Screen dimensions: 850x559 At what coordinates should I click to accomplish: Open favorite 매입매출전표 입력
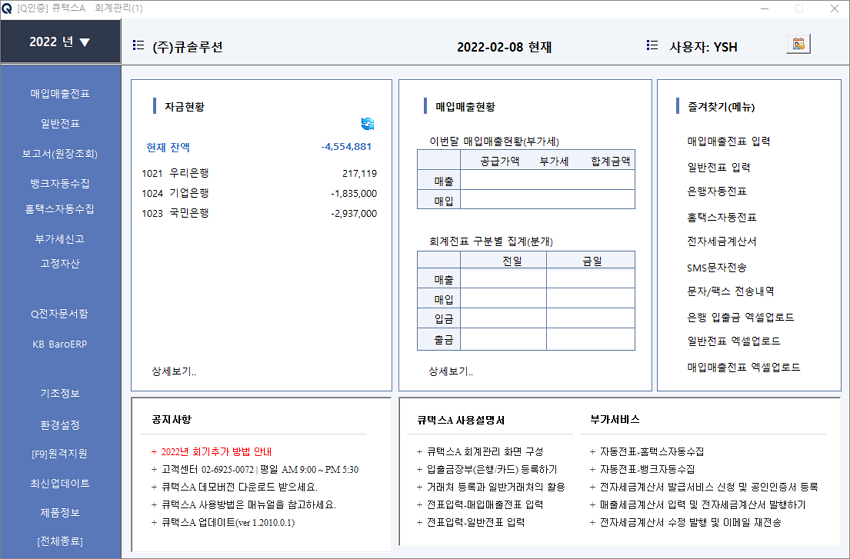(x=729, y=142)
